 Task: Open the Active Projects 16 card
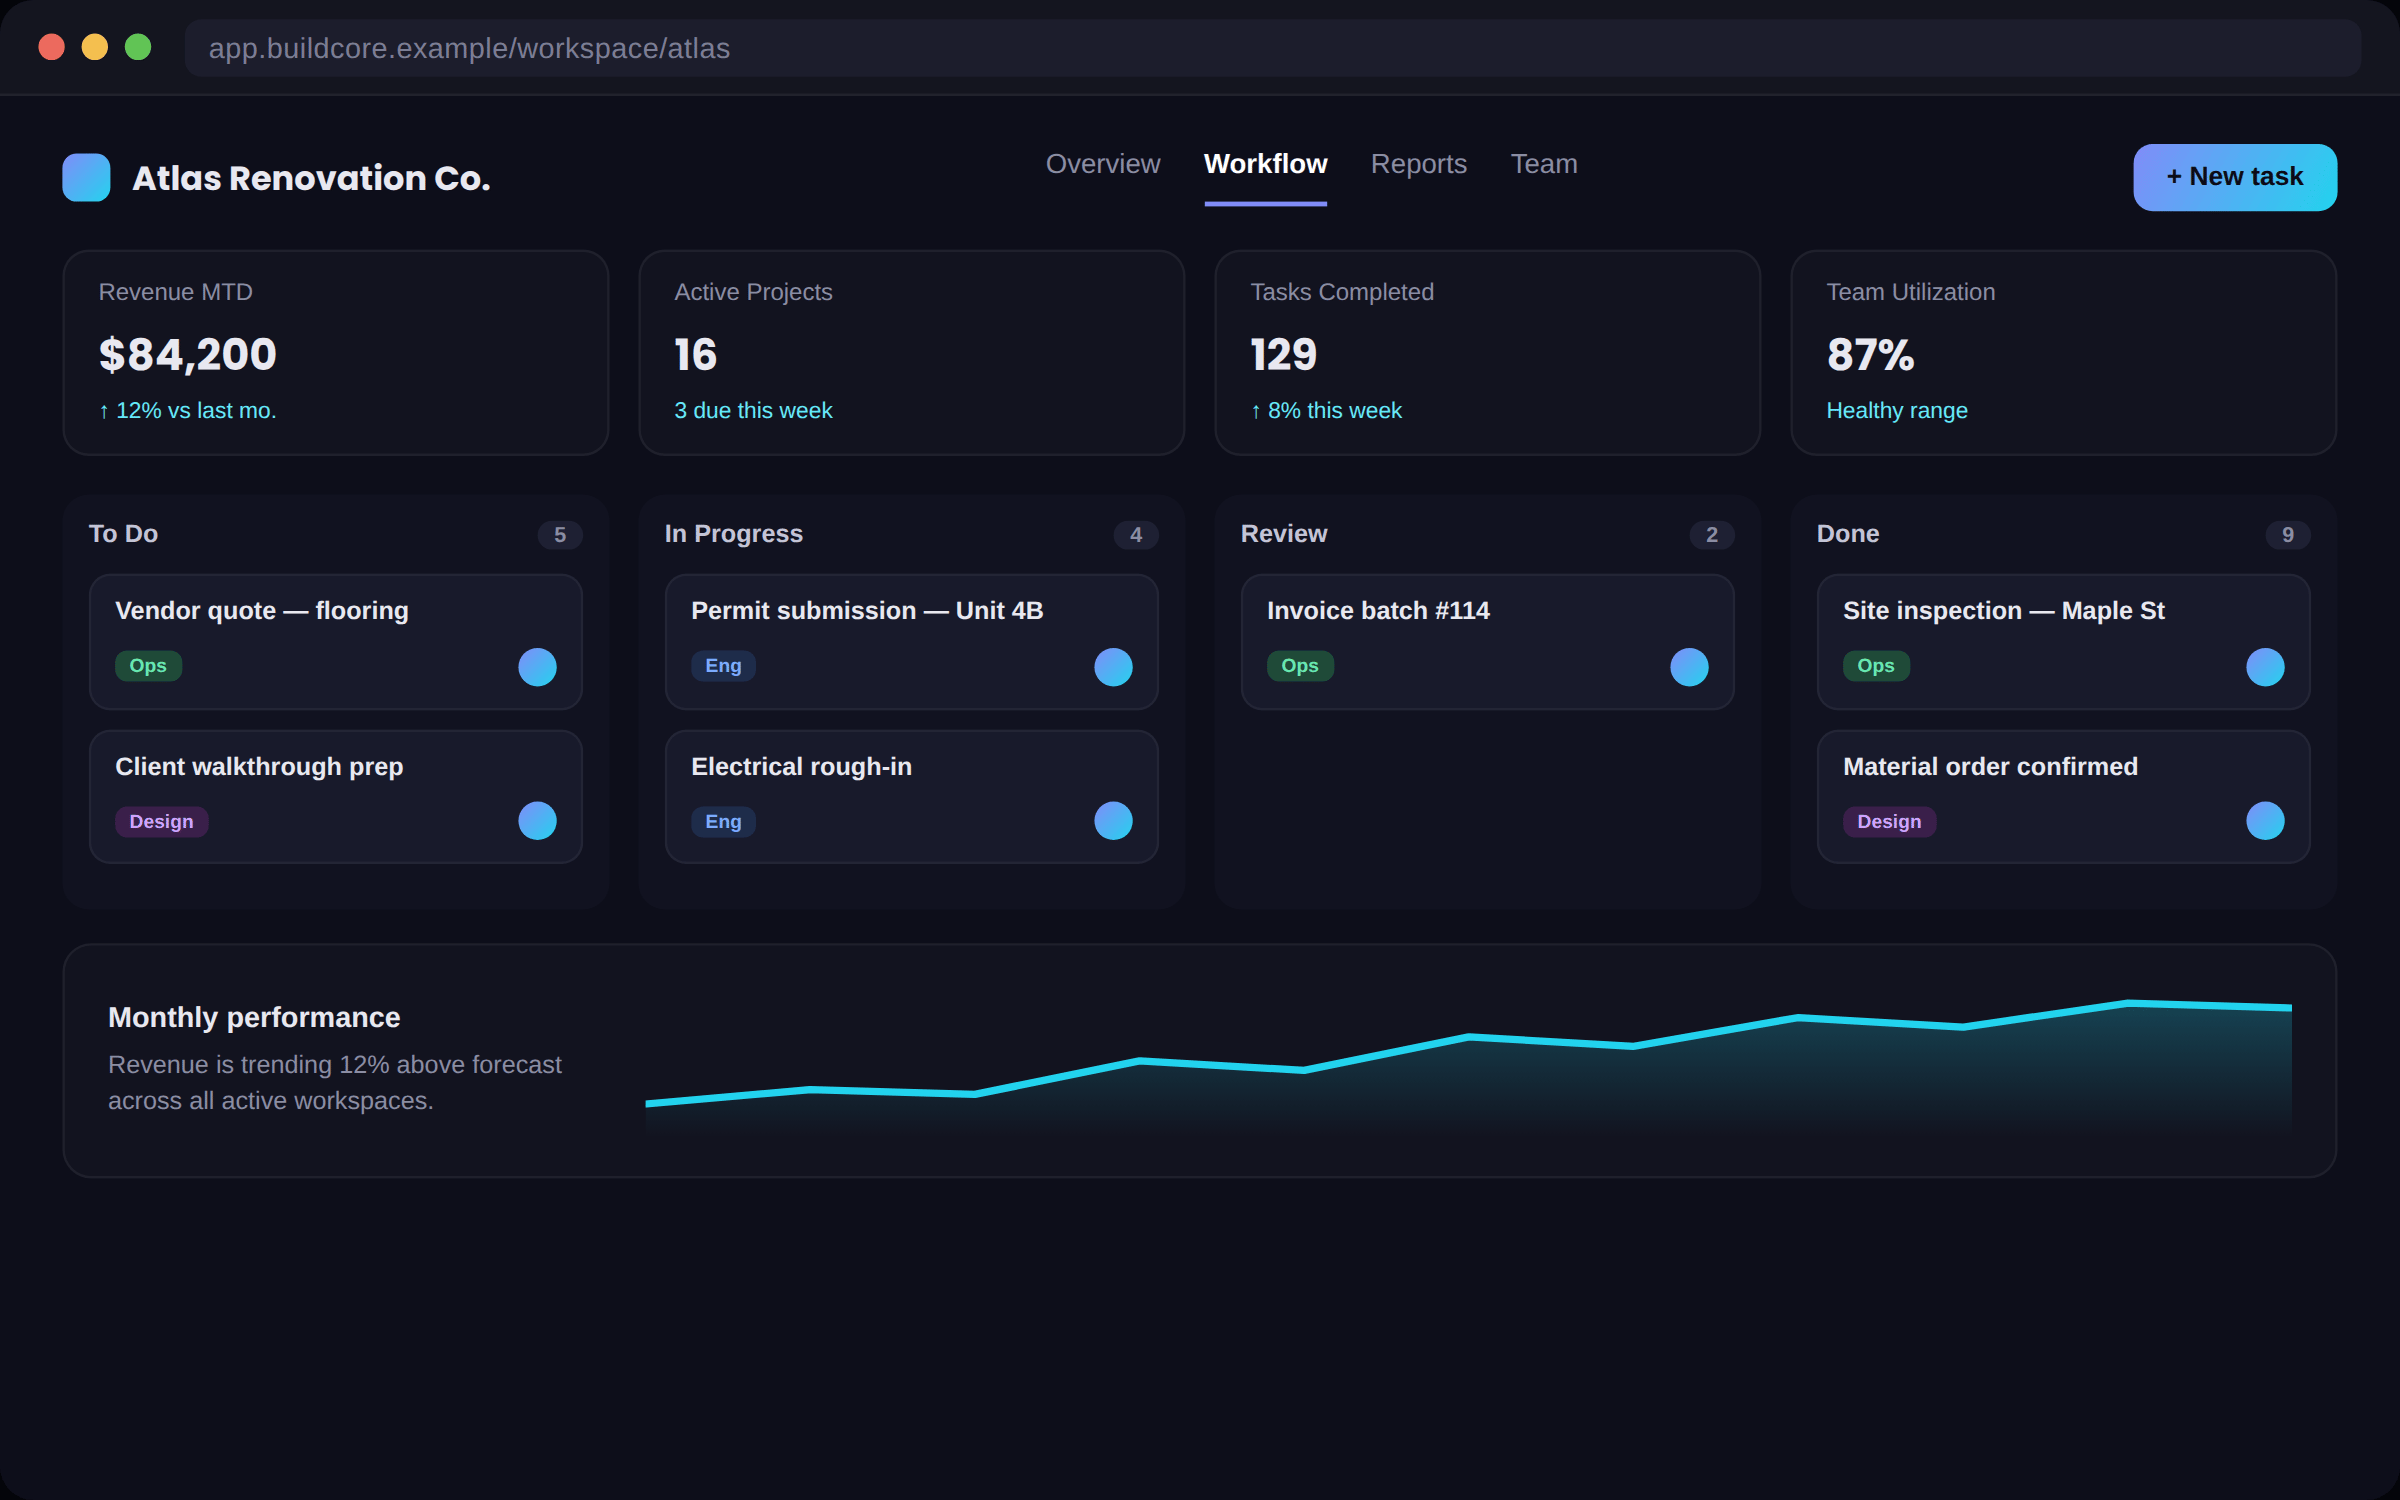(x=912, y=353)
